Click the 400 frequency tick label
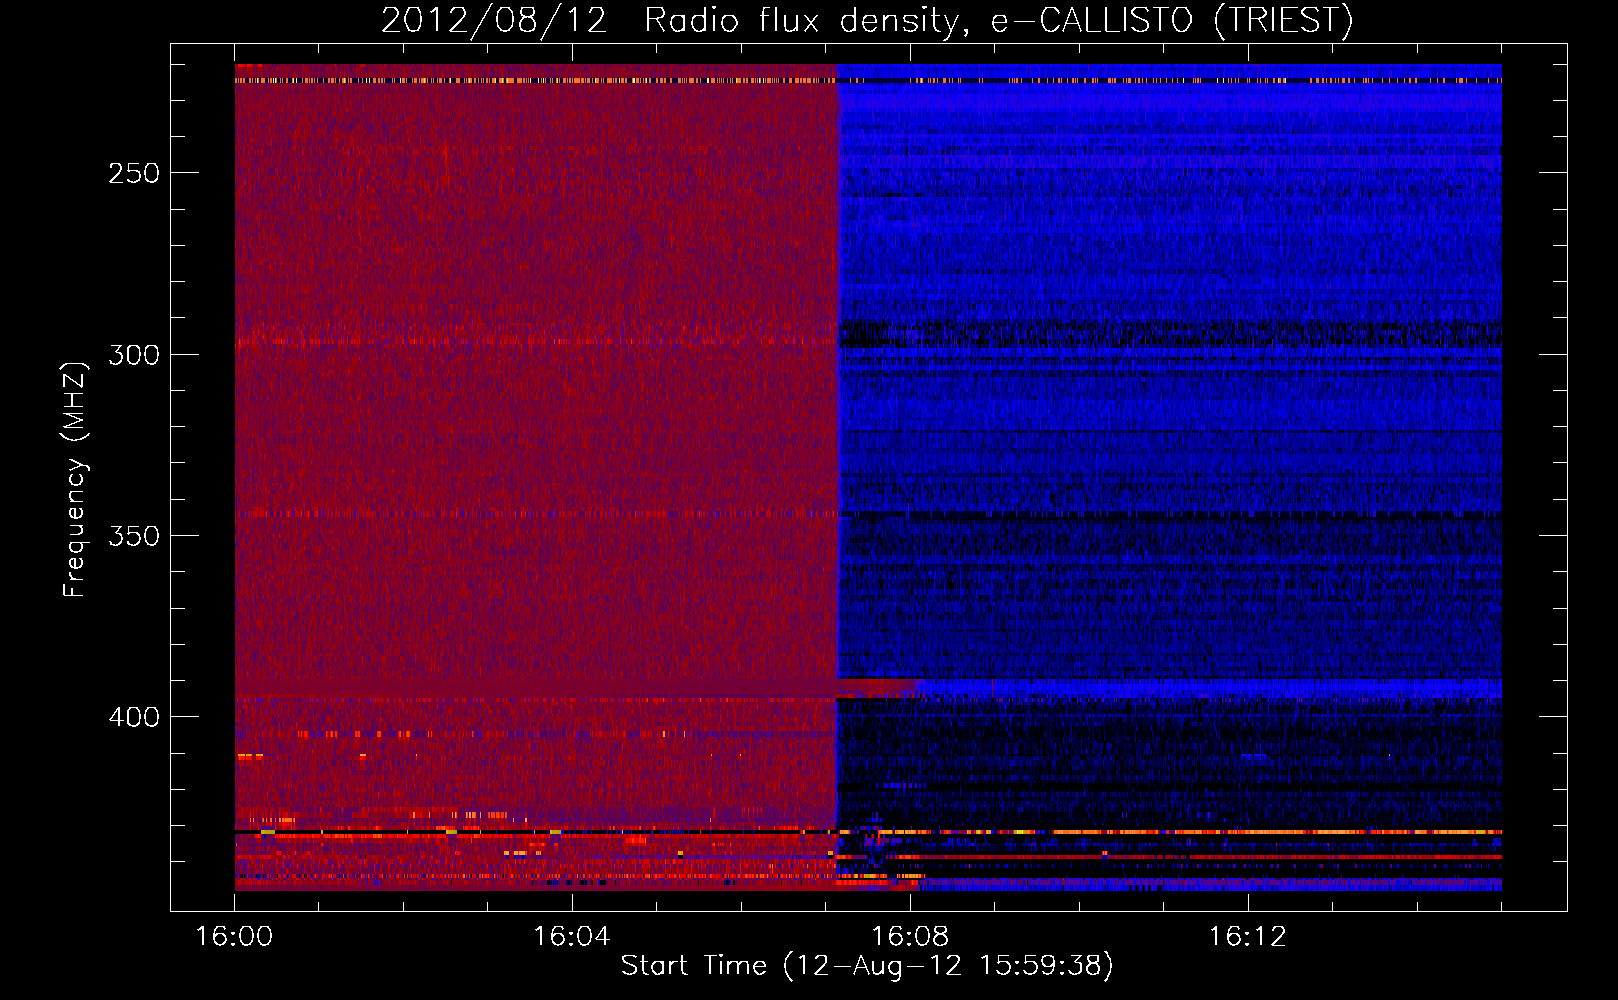The width and height of the screenshot is (1618, 1000). click(134, 717)
